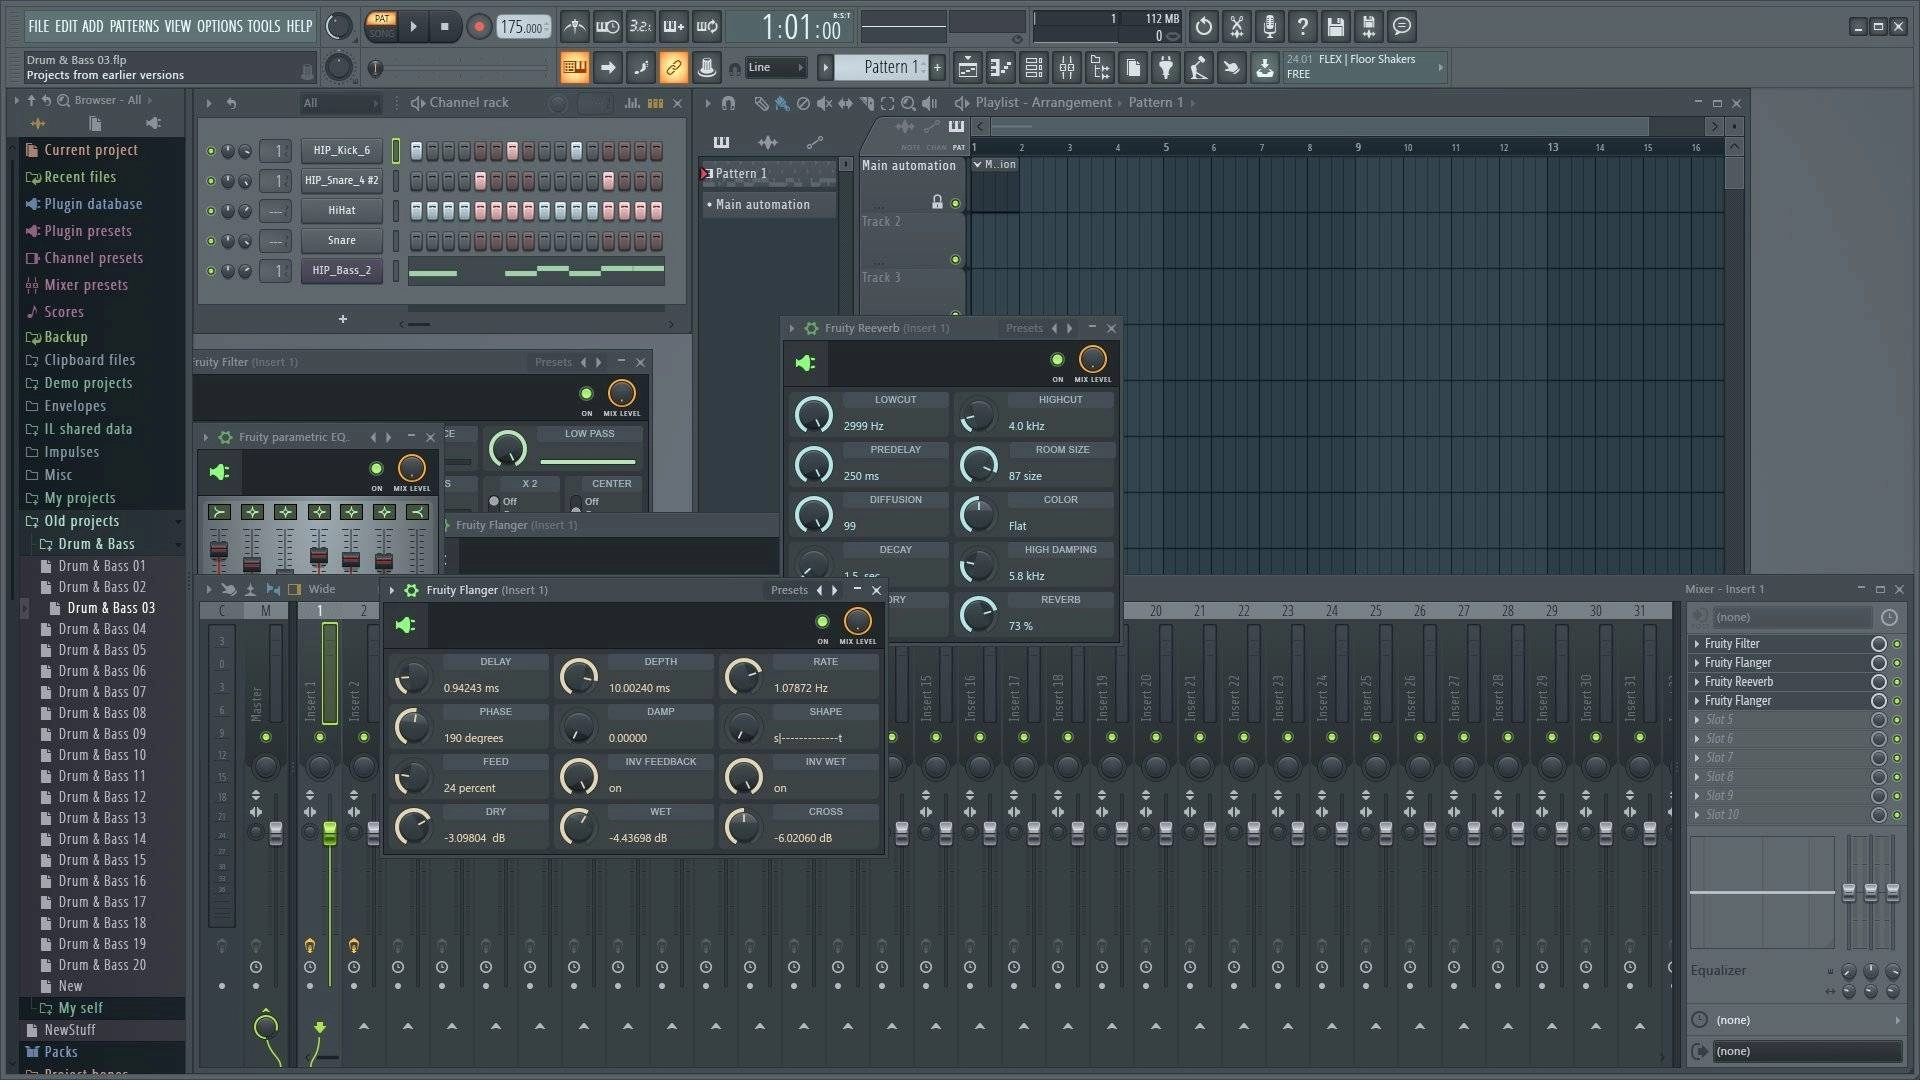1920x1080 pixels.
Task: Start playback with the play button
Action: [x=413, y=27]
